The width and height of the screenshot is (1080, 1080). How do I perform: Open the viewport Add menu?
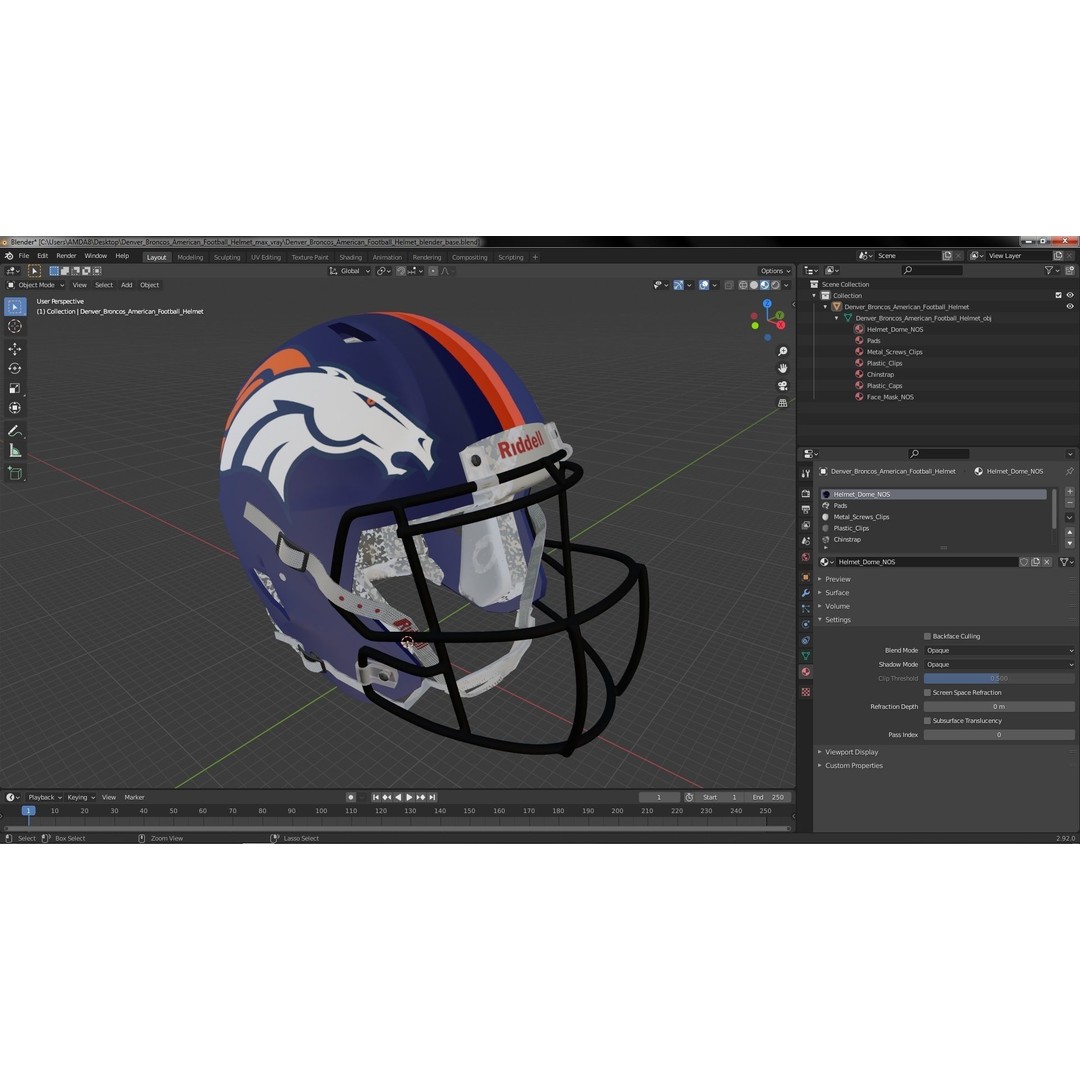tap(127, 285)
